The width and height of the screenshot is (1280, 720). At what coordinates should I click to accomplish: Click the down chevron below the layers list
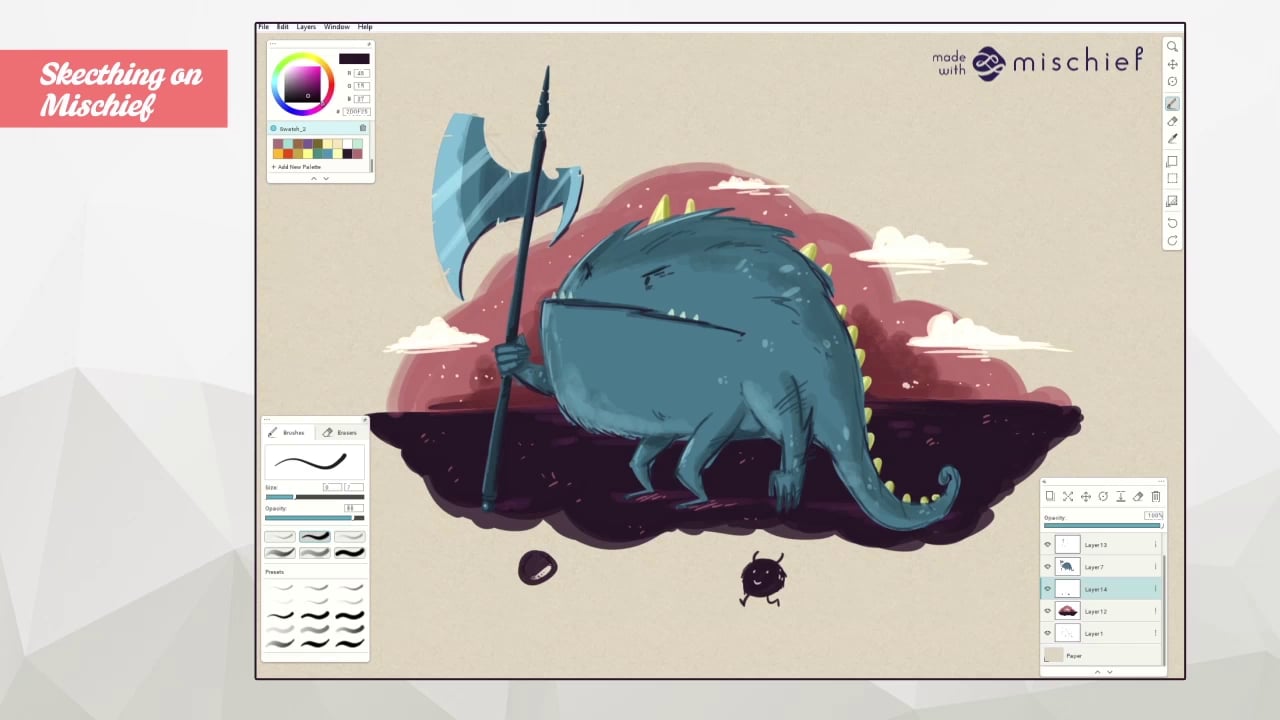coord(1108,671)
